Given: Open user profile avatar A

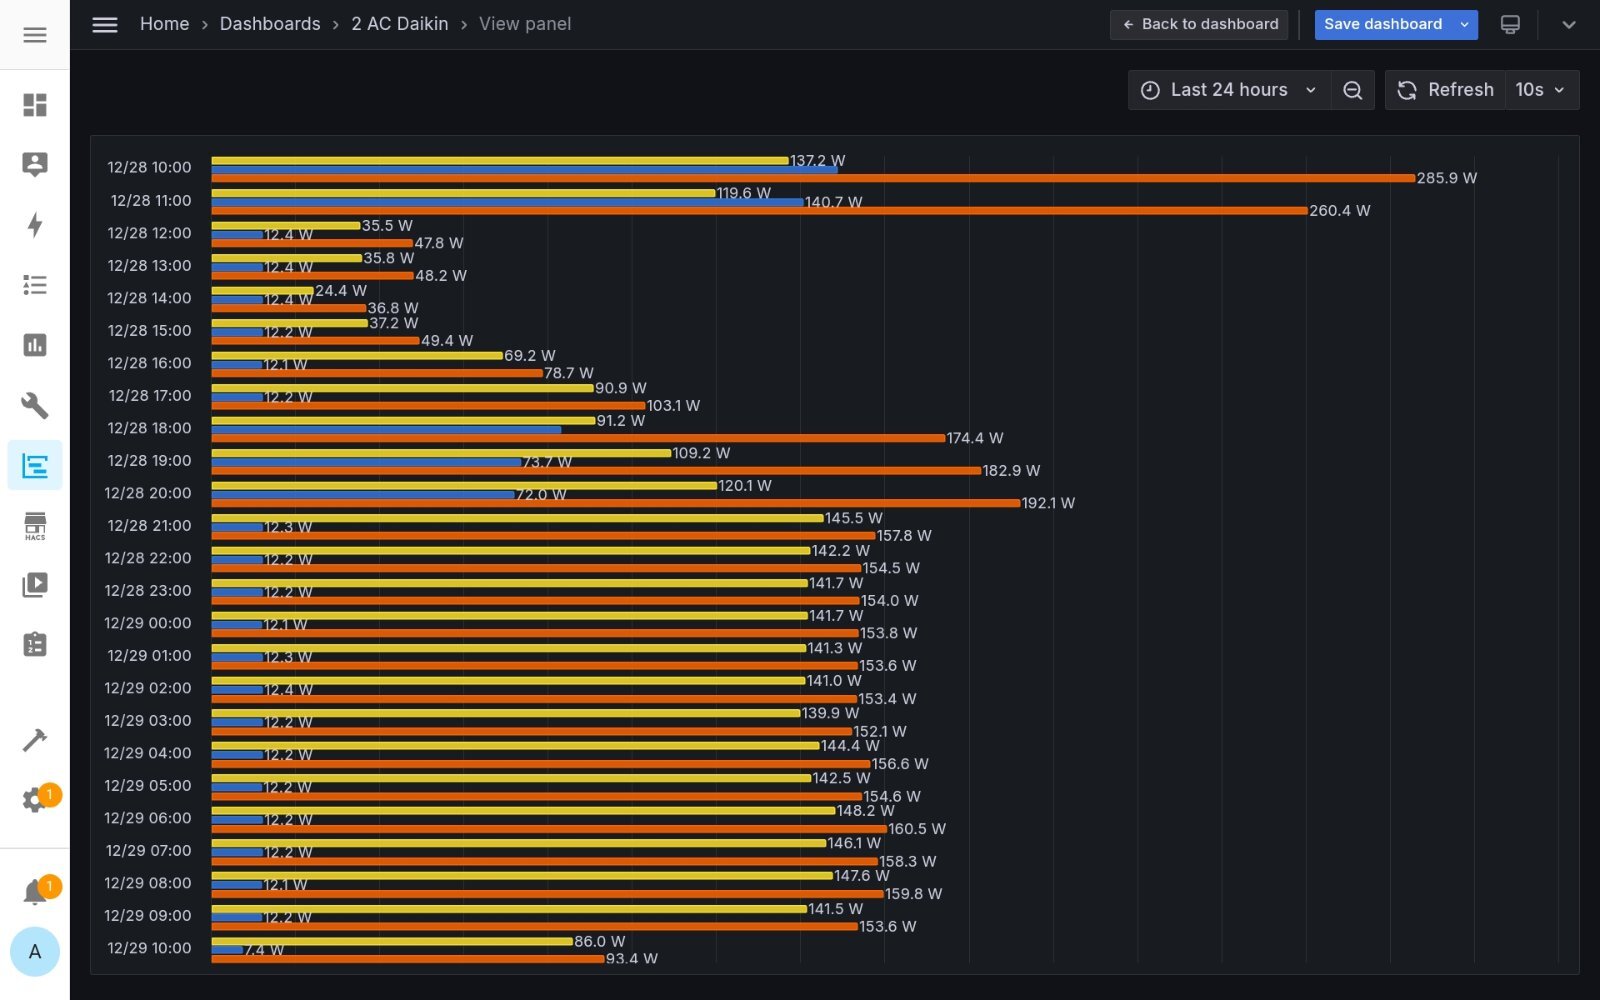Looking at the screenshot, I should [35, 951].
